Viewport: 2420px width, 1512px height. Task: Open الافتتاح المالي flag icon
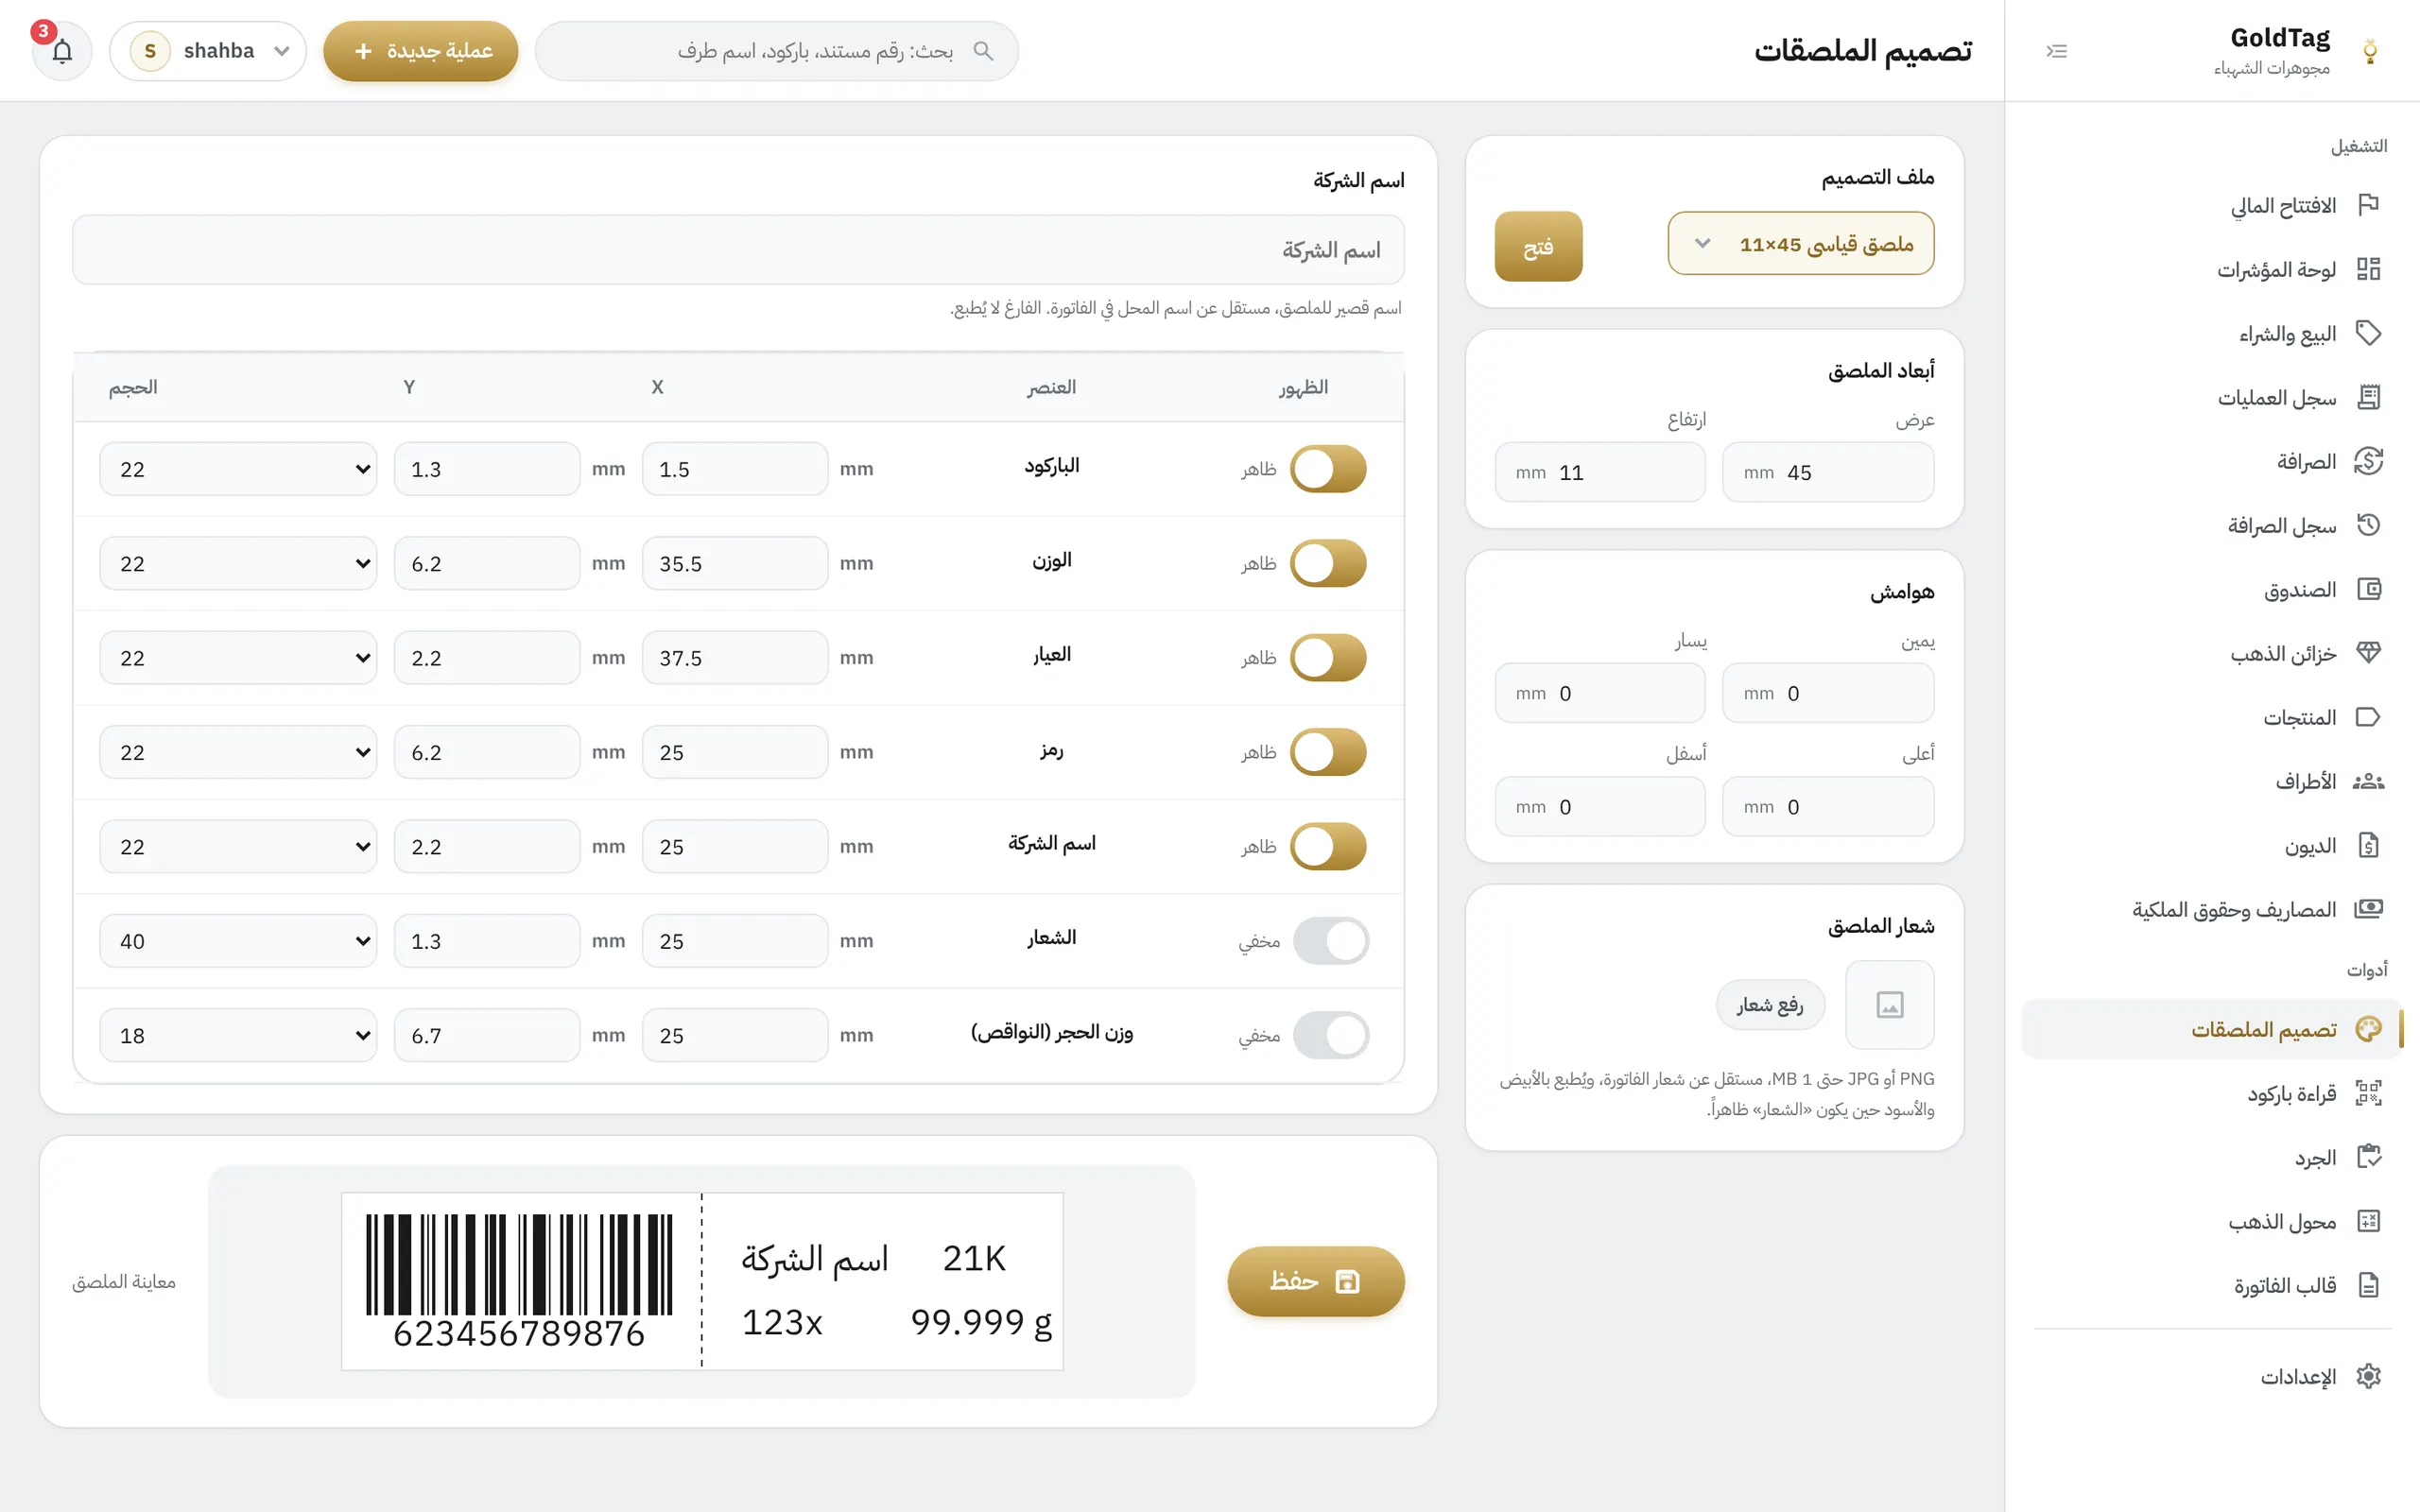(2367, 205)
